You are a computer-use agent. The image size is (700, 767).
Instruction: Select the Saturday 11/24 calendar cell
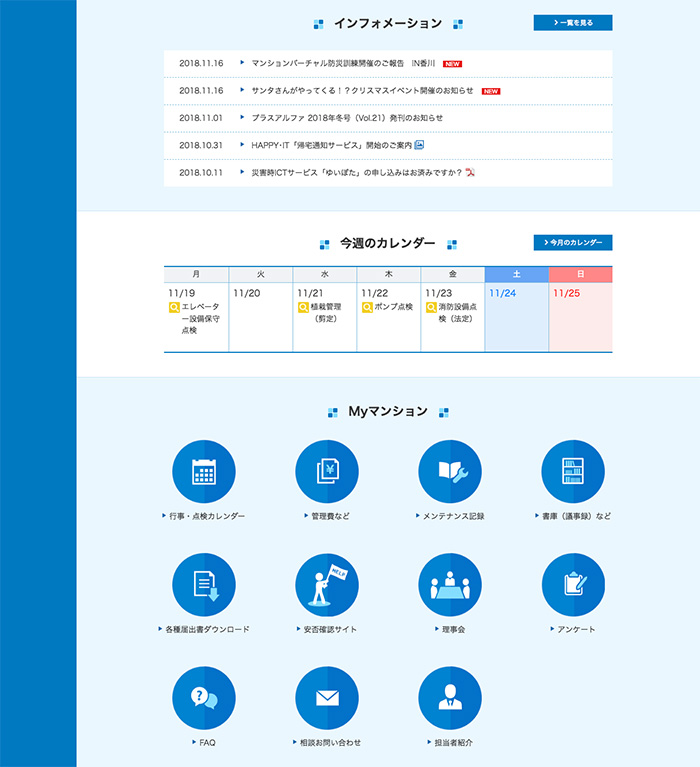(516, 317)
